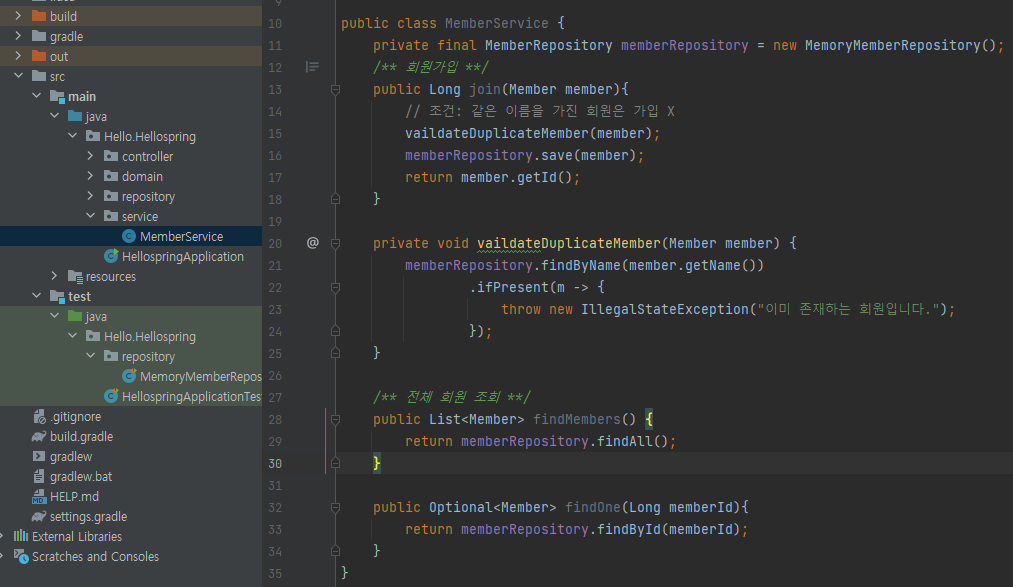Image resolution: width=1013 pixels, height=587 pixels.
Task: Click the IllegalStateException text on line 23
Action: (x=665, y=309)
